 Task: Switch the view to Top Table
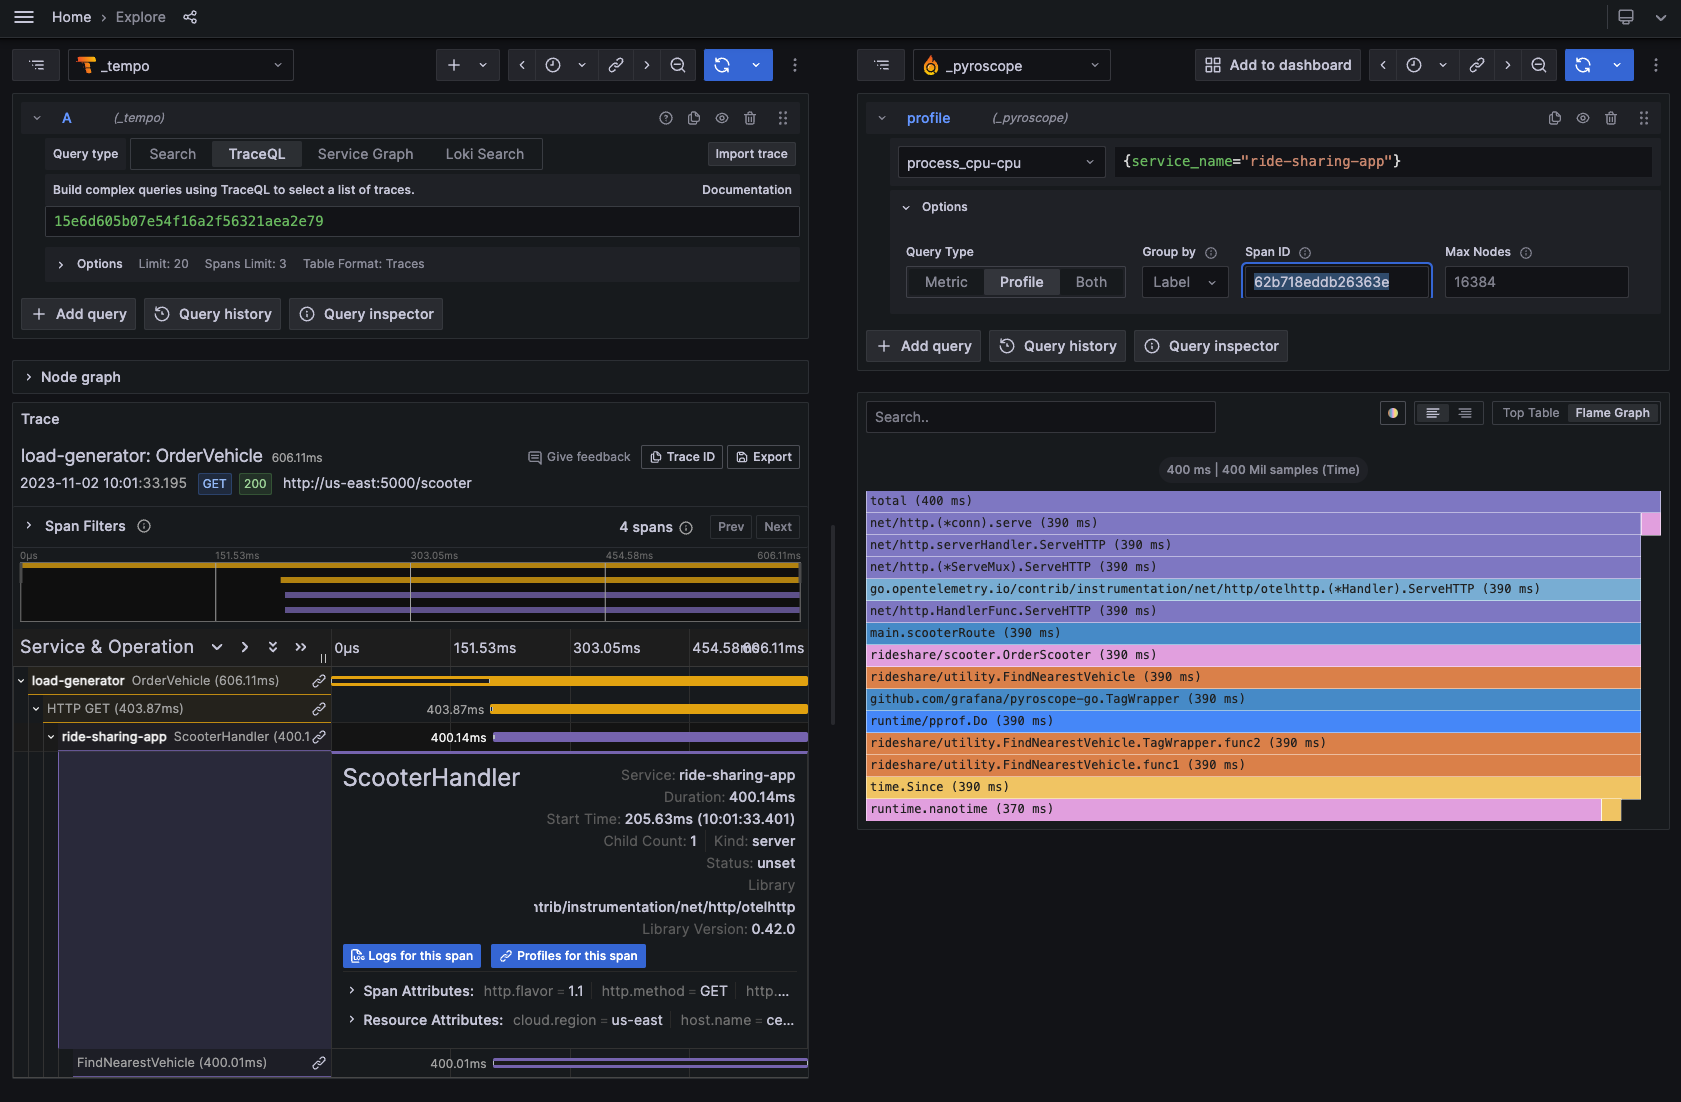(1530, 413)
